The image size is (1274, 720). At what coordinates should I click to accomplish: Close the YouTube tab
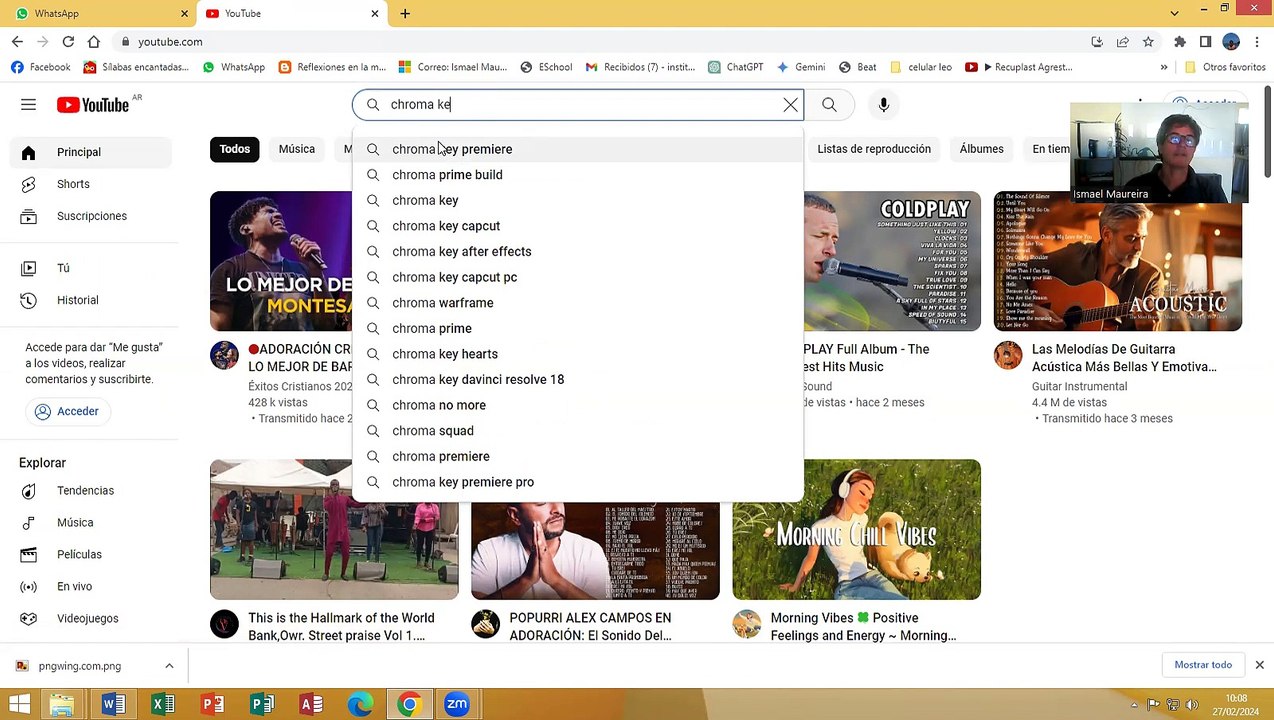(375, 13)
